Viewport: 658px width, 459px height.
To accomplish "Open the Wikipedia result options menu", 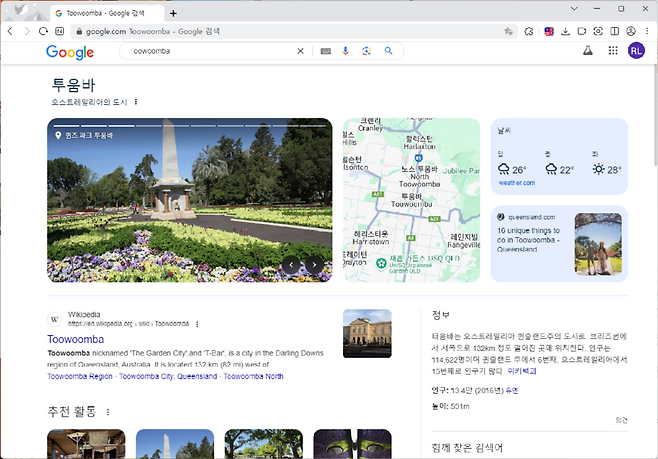I will (x=197, y=324).
